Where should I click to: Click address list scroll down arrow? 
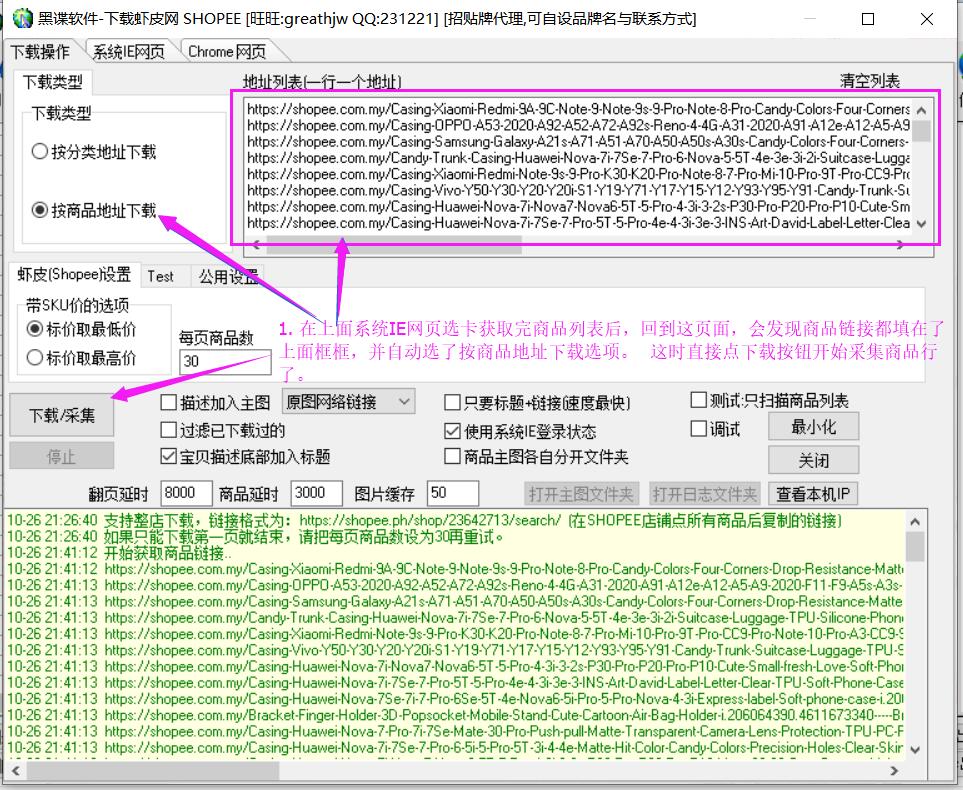pos(921,224)
